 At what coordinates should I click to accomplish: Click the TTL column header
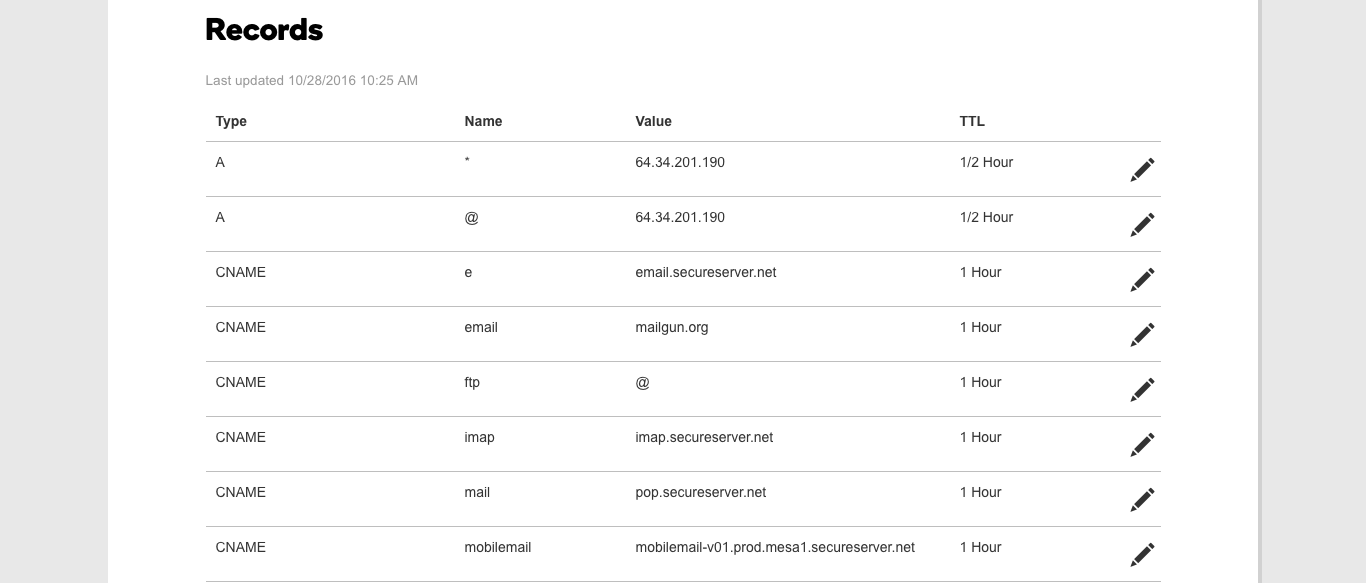(972, 121)
